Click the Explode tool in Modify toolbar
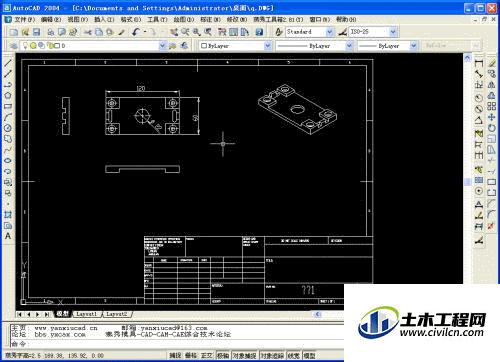The image size is (500, 362). (x=492, y=226)
